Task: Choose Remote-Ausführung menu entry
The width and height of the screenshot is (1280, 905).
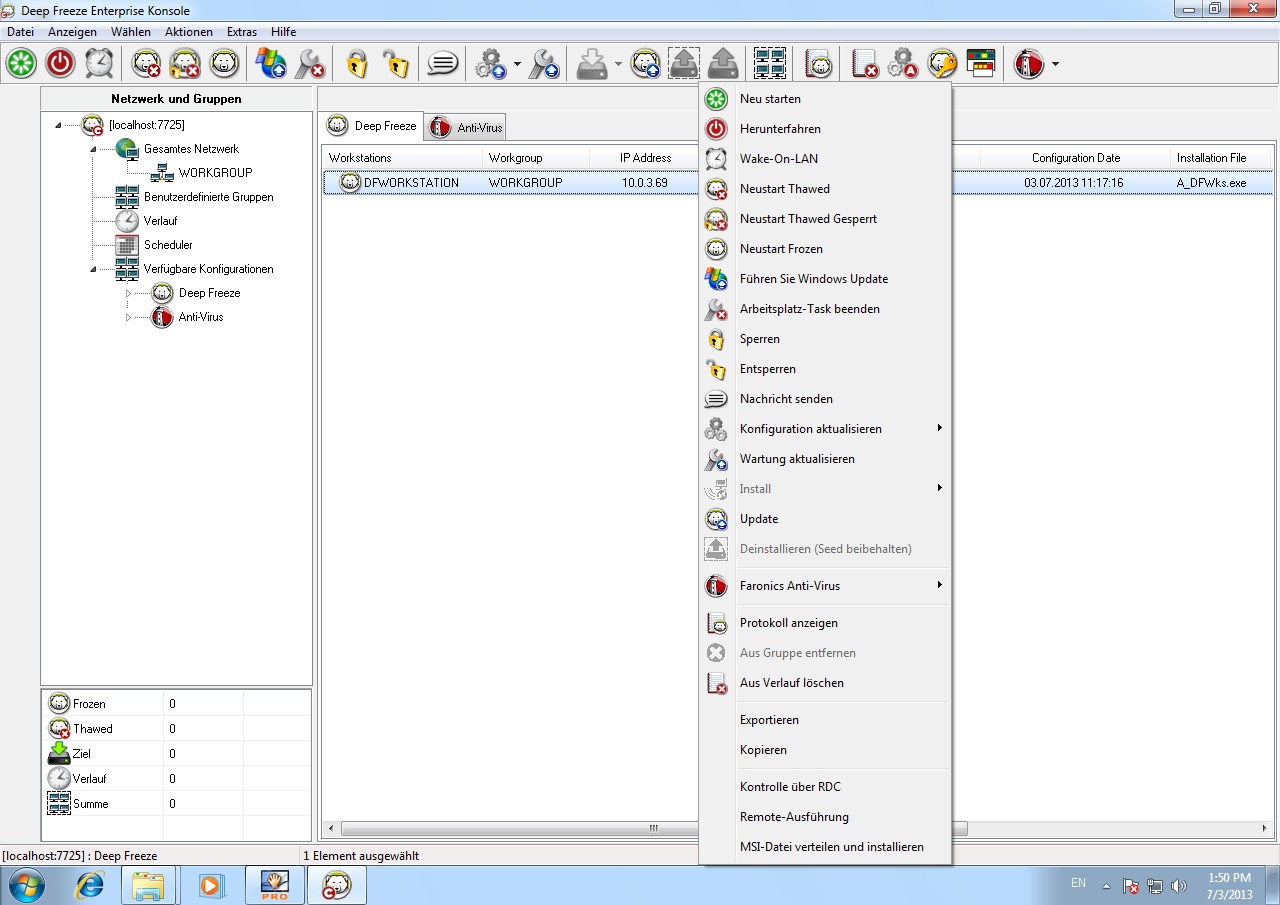Action: point(825,817)
